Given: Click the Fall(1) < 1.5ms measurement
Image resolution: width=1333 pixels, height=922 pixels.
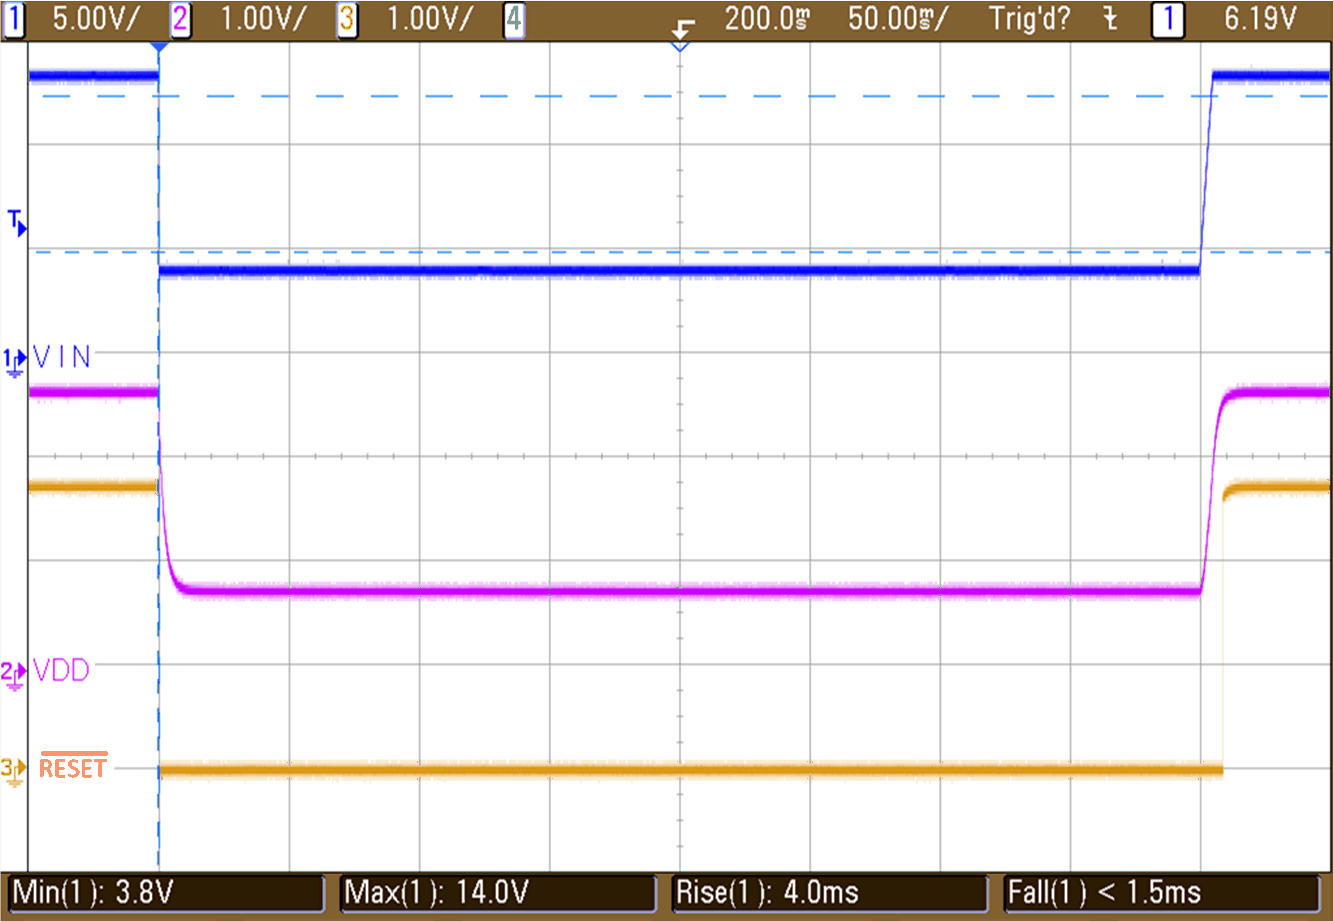Looking at the screenshot, I should click(1161, 893).
